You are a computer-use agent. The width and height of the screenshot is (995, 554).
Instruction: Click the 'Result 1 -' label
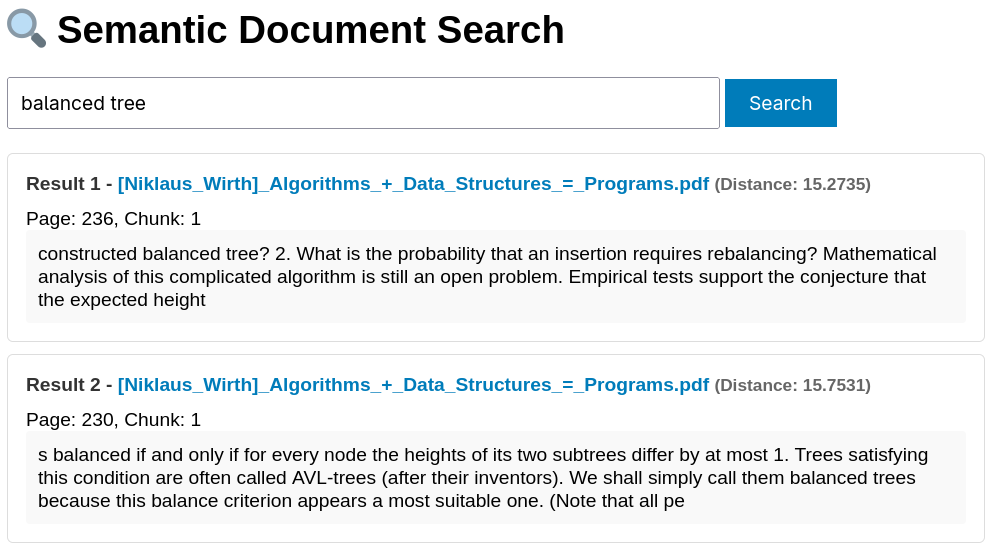(x=68, y=184)
